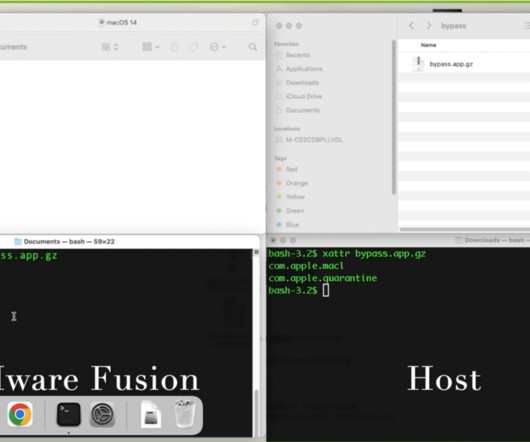The image size is (530, 442).
Task: Click the icon at right of macOS 14 title
Action: click(255, 23)
